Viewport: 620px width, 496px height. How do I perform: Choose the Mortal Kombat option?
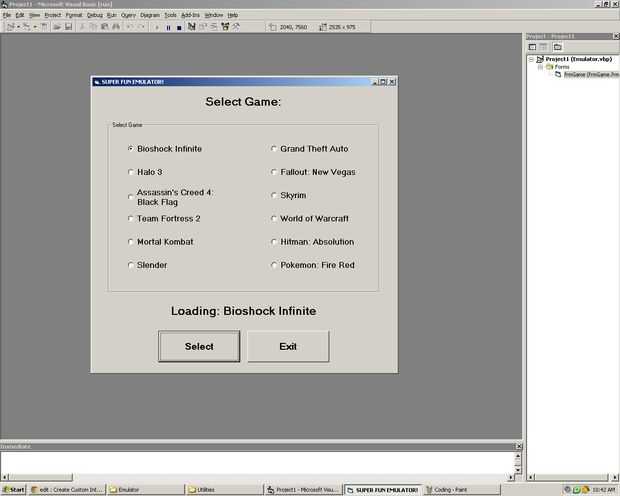tap(130, 242)
